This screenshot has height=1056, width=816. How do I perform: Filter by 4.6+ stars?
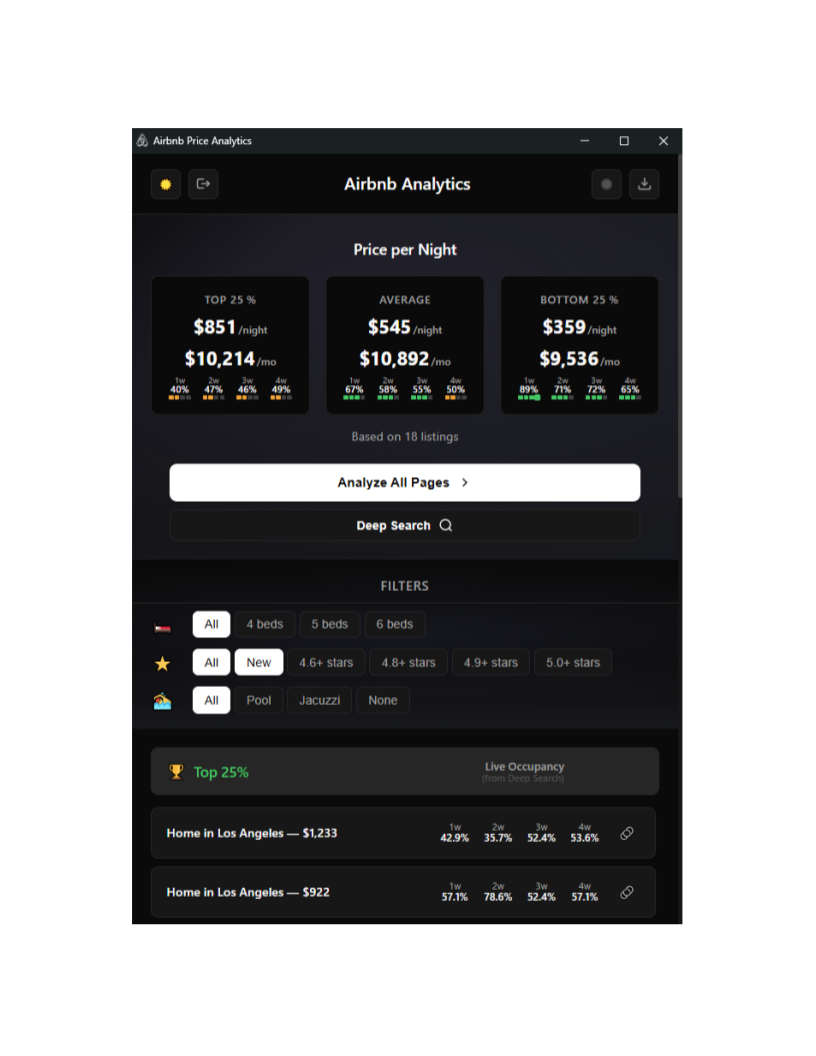pyautogui.click(x=326, y=663)
